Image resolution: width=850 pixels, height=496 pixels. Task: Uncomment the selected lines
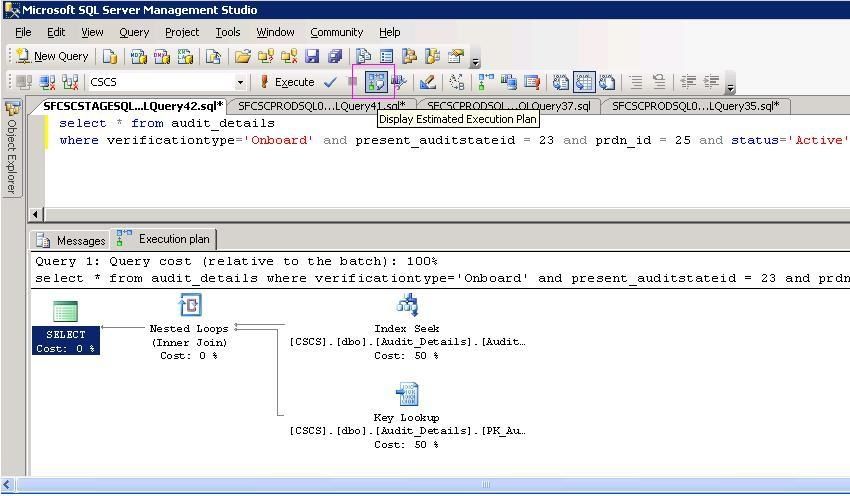[659, 82]
